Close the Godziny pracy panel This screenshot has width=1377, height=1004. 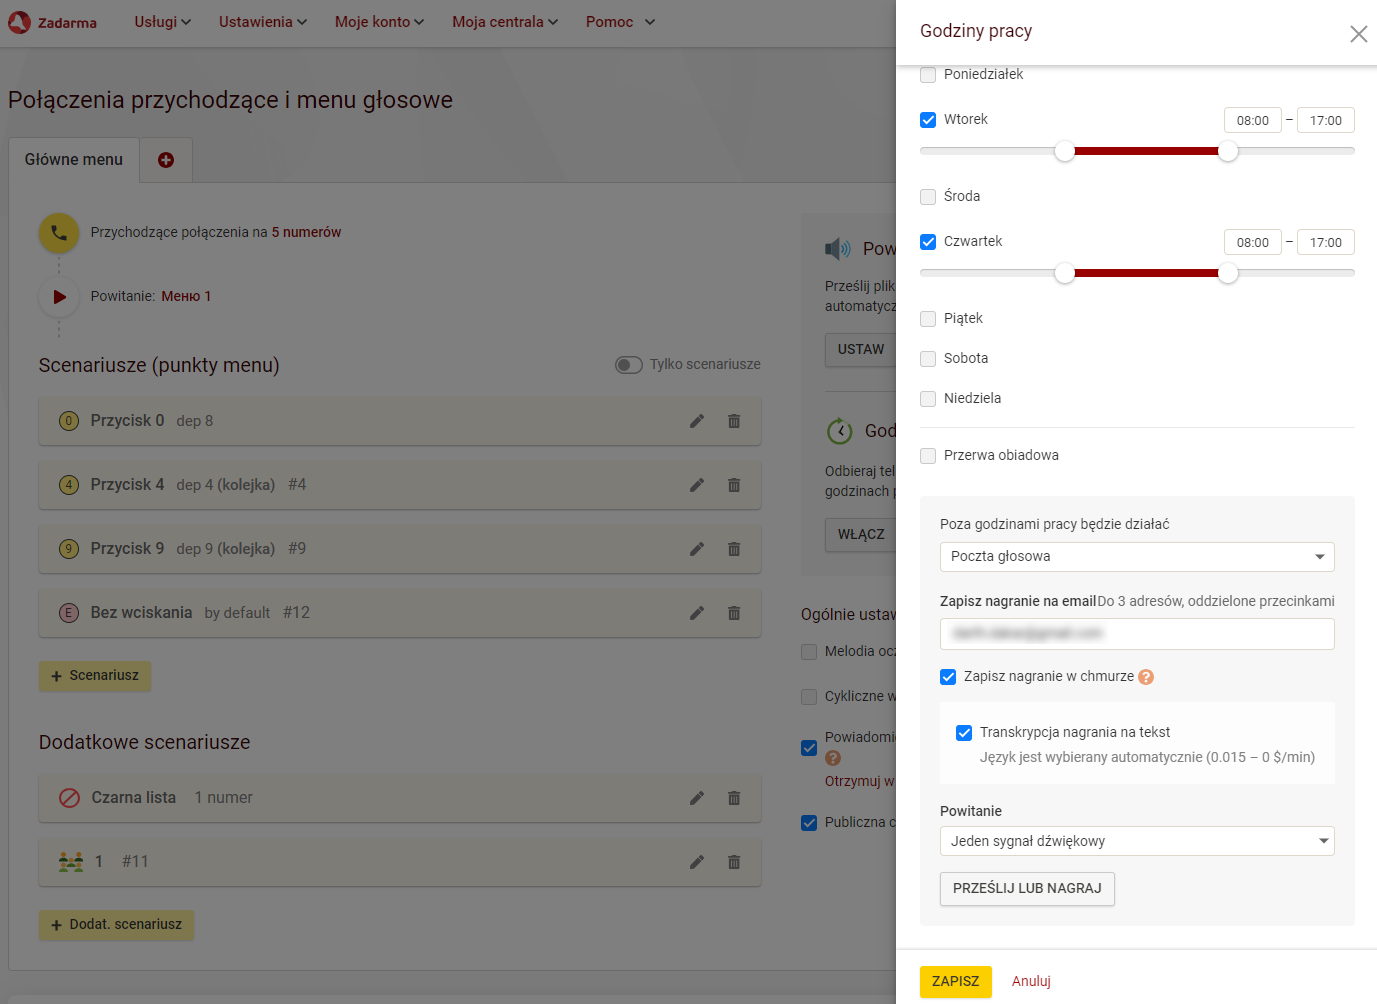click(1358, 34)
